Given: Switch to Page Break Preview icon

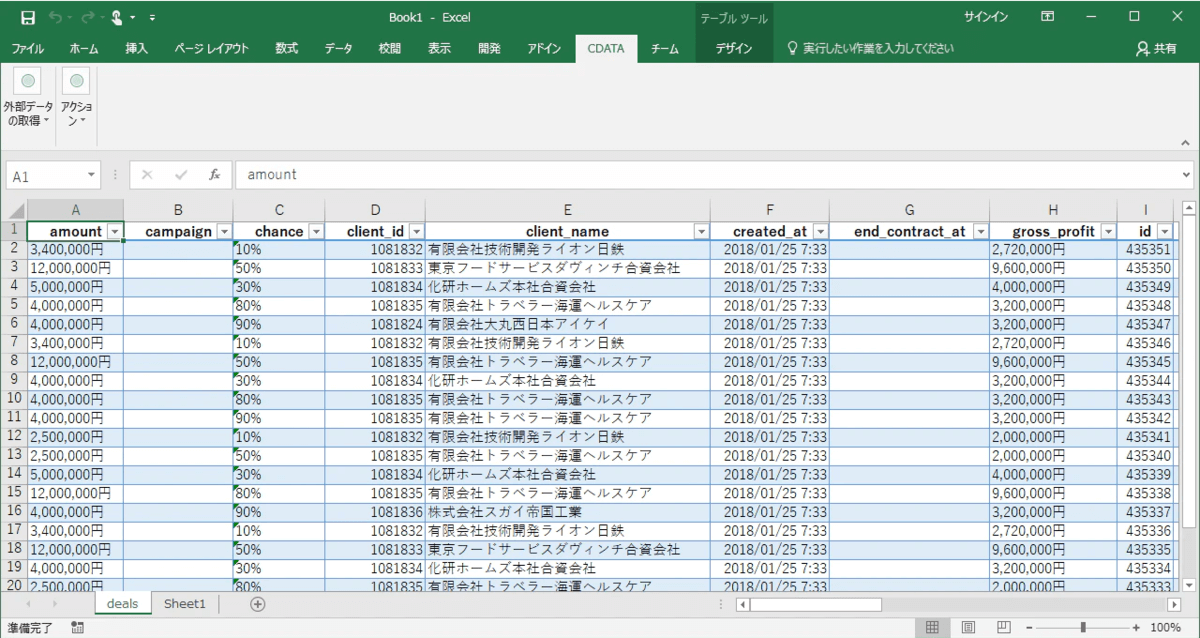Looking at the screenshot, I should [x=1003, y=627].
